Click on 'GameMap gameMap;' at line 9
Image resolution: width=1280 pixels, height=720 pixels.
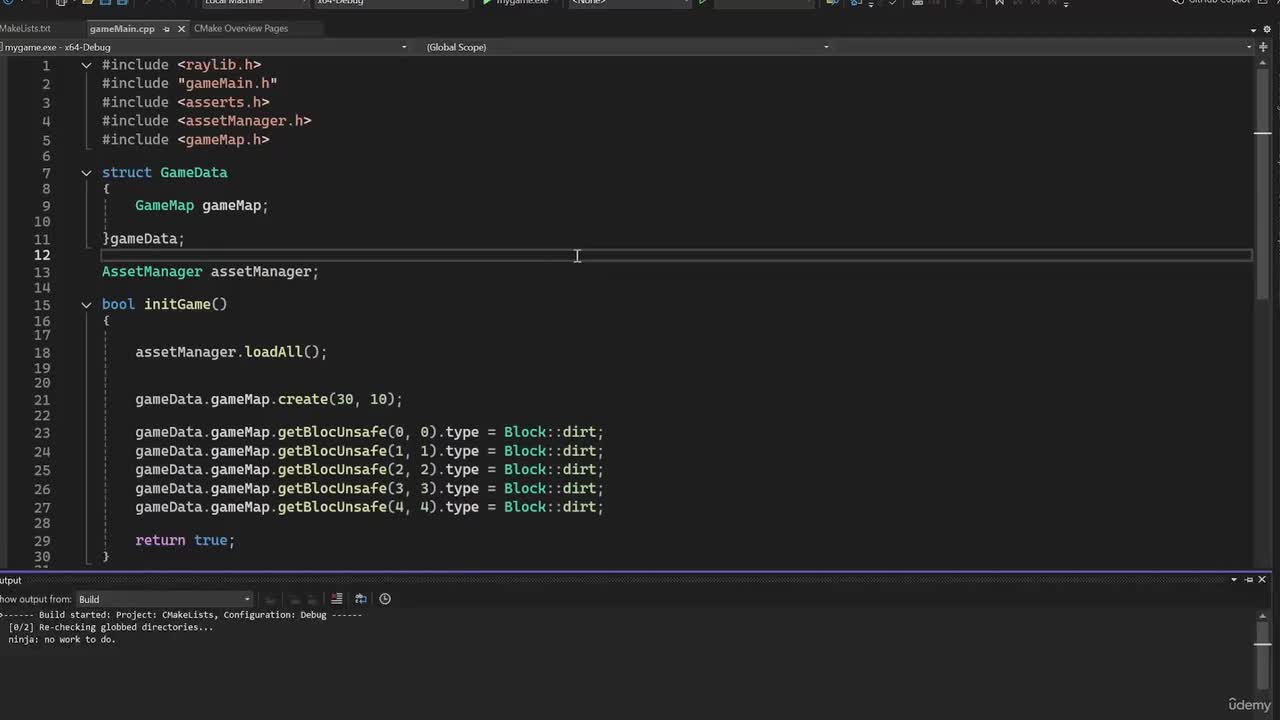click(x=202, y=206)
